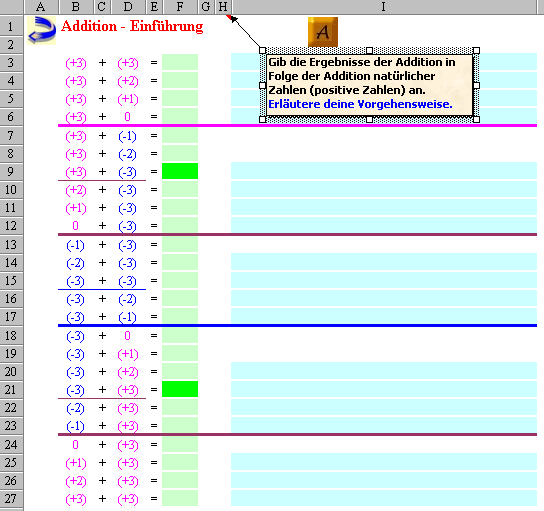Select column I header

click(384, 7)
